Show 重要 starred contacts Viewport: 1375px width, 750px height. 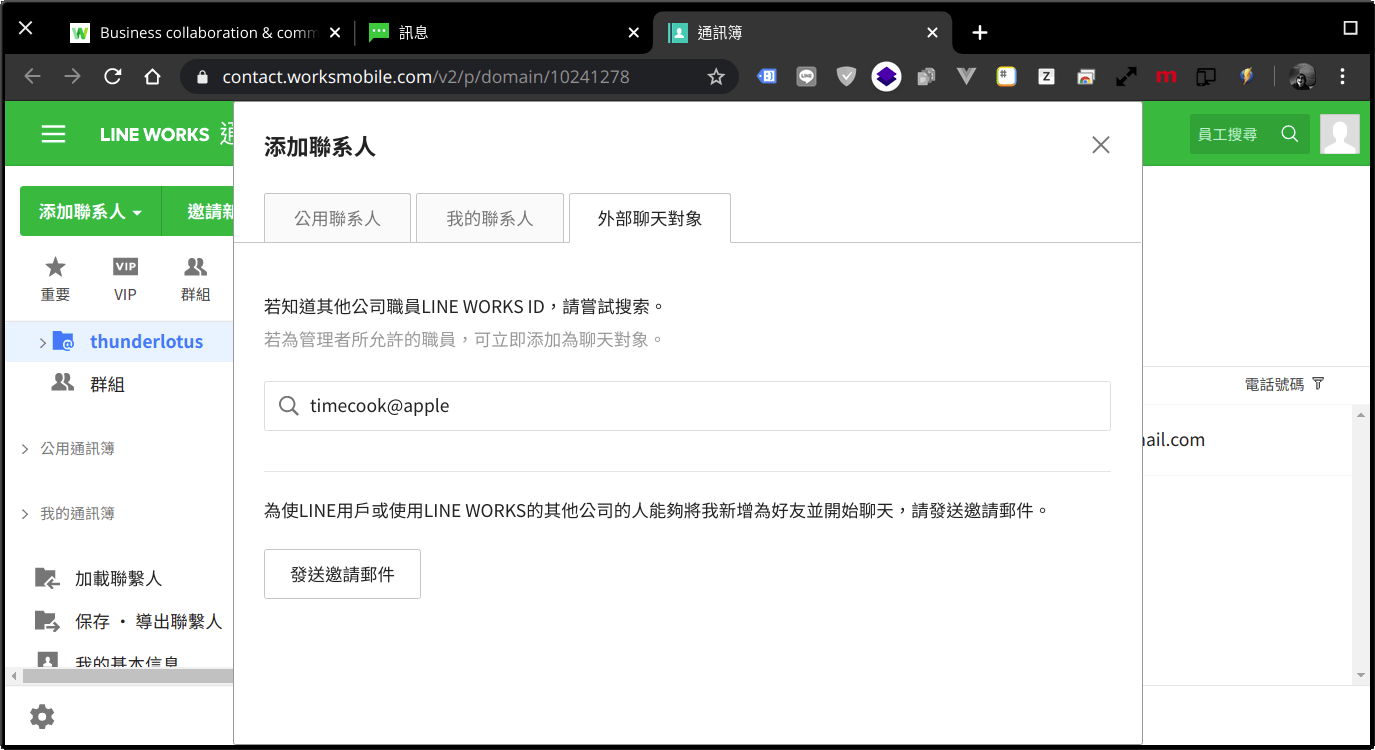click(56, 279)
